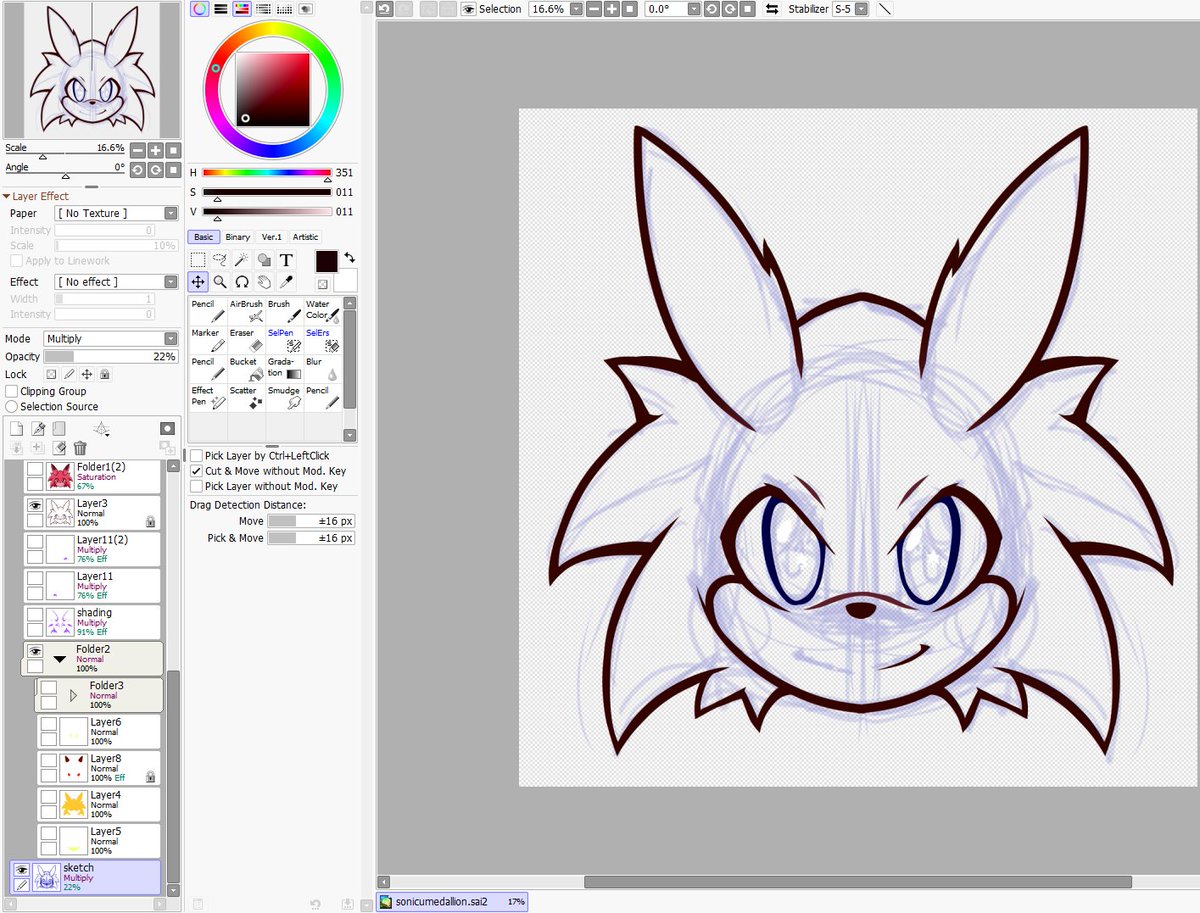Image resolution: width=1200 pixels, height=913 pixels.
Task: Expand the Folder3 layer group
Action: click(73, 695)
